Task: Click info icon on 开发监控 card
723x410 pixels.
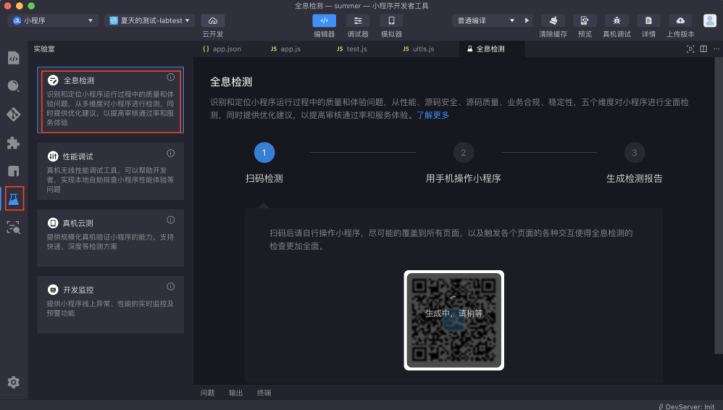Action: click(x=171, y=286)
